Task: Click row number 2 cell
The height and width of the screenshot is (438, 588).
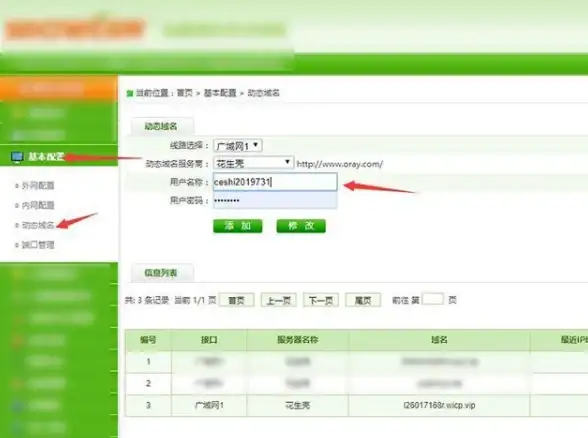Action: [x=148, y=383]
